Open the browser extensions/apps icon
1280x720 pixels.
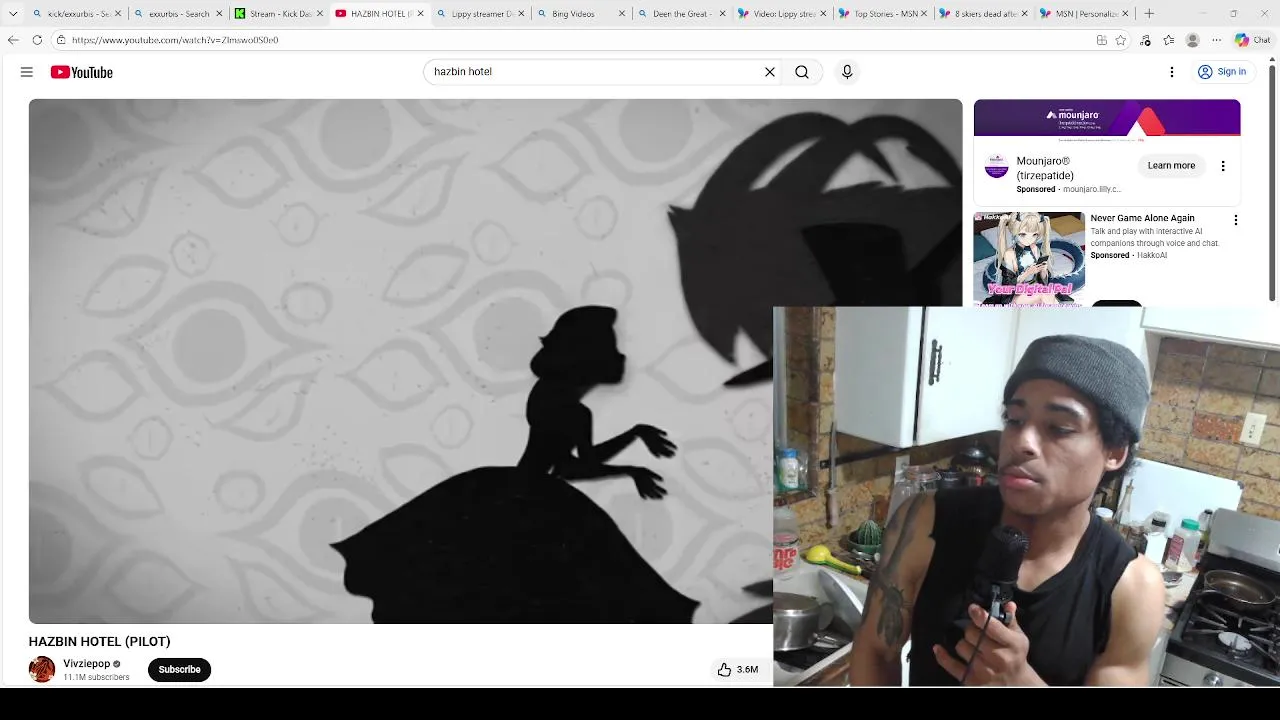[1101, 40]
